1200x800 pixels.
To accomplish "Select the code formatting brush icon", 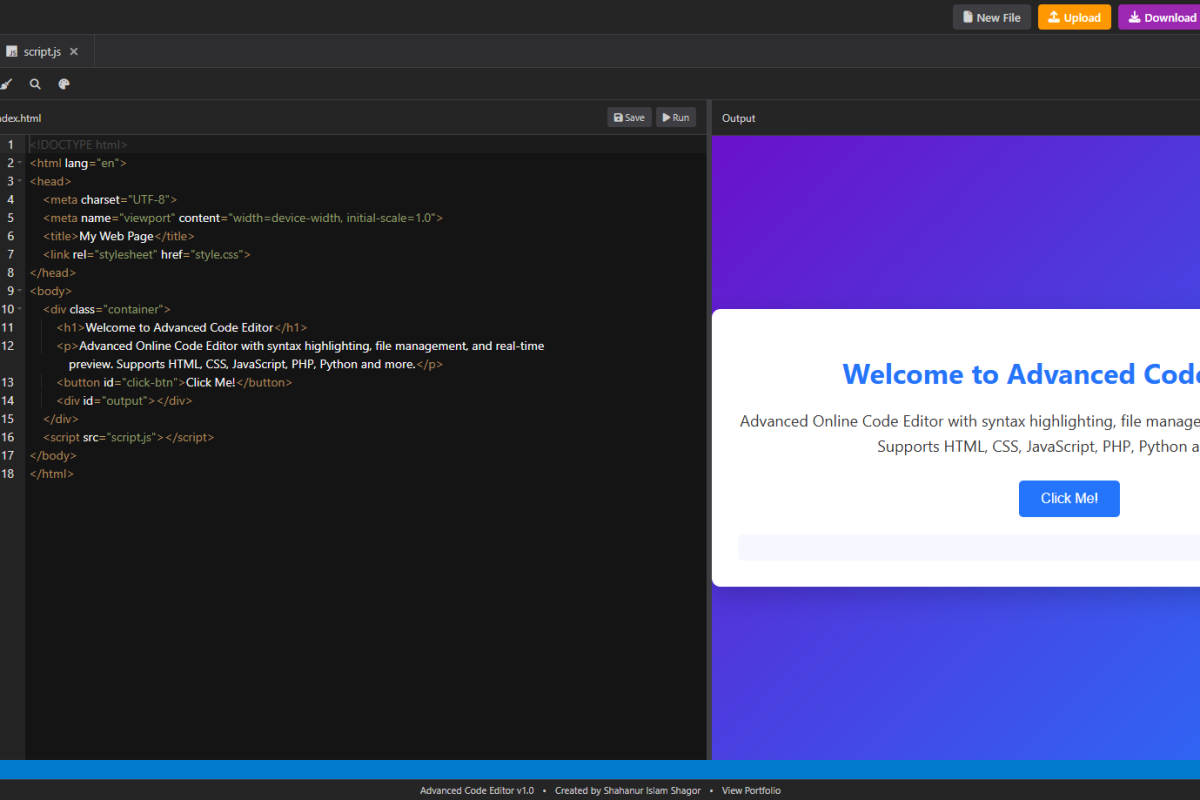I will pos(7,84).
